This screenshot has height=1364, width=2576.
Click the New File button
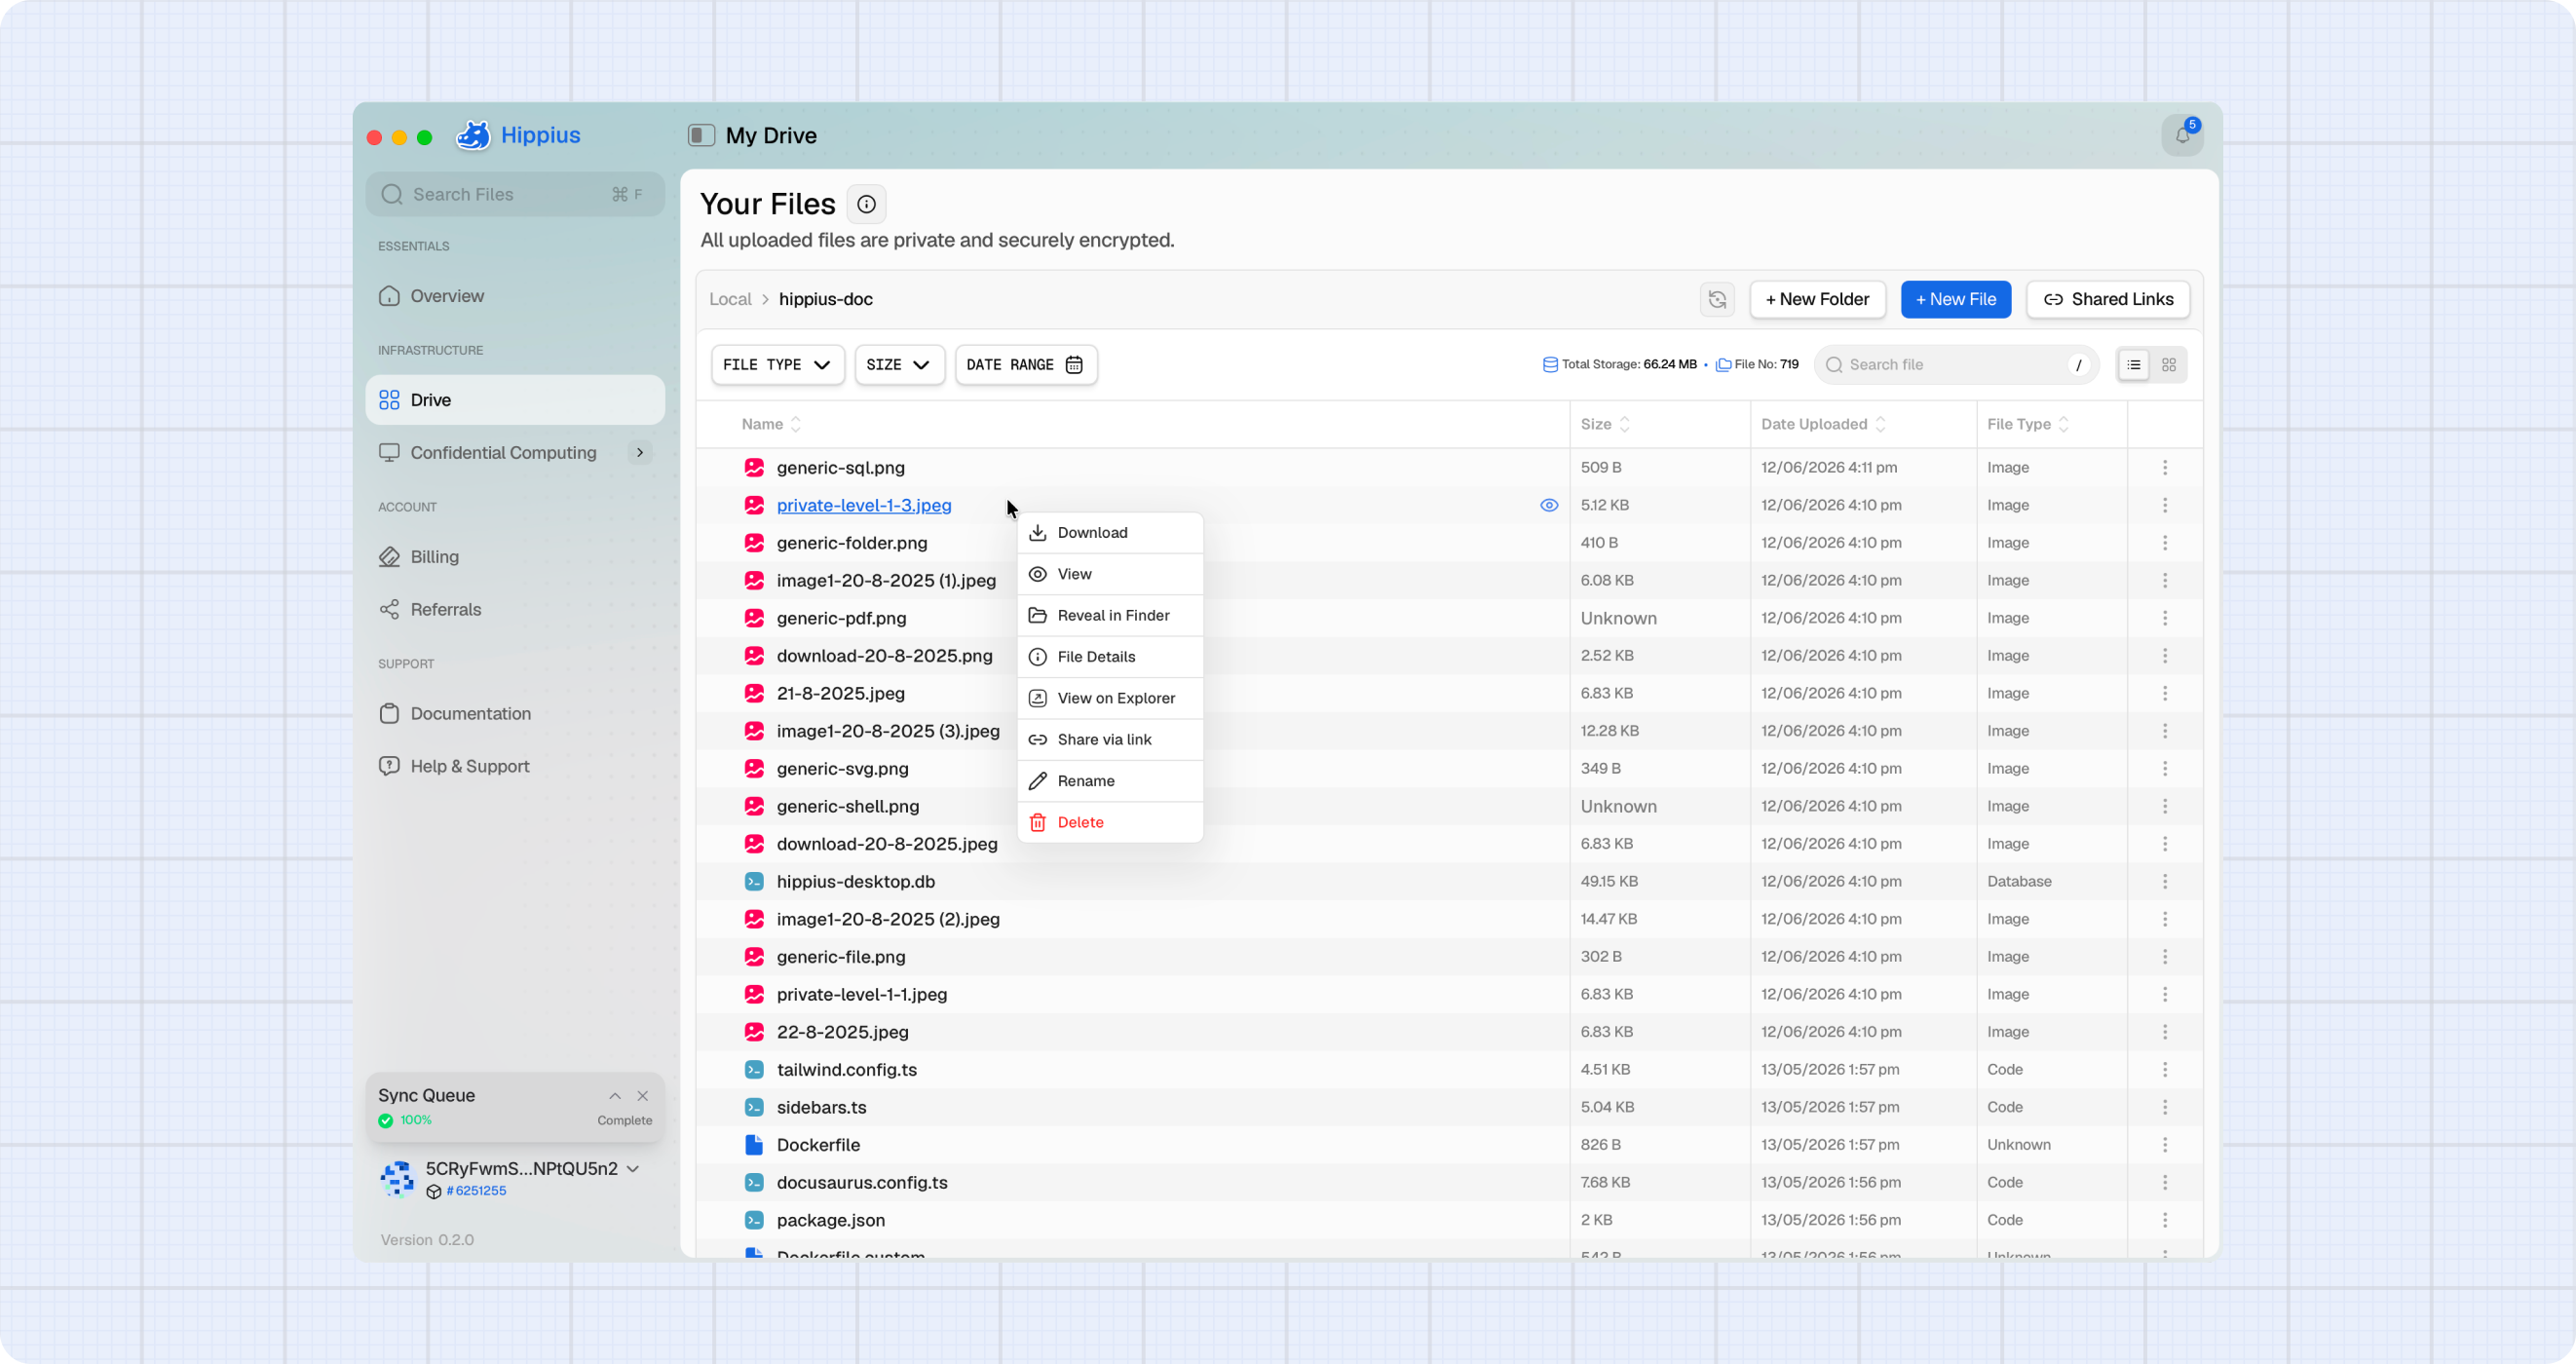[1956, 299]
